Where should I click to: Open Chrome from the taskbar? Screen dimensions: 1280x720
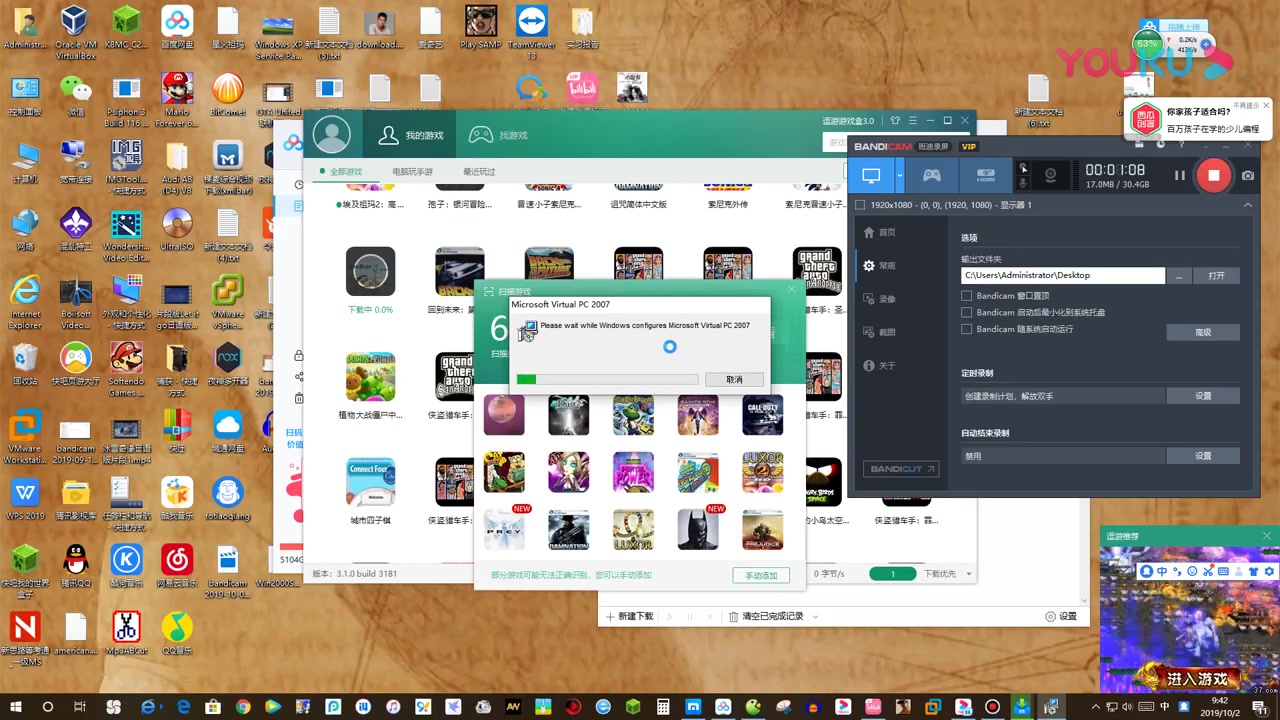[x=242, y=707]
